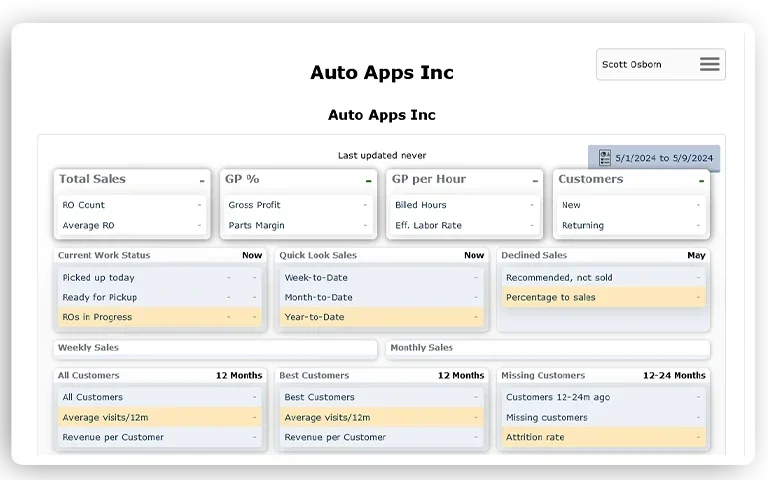
Task: Collapse the GP % card using its green dash
Action: 368,181
